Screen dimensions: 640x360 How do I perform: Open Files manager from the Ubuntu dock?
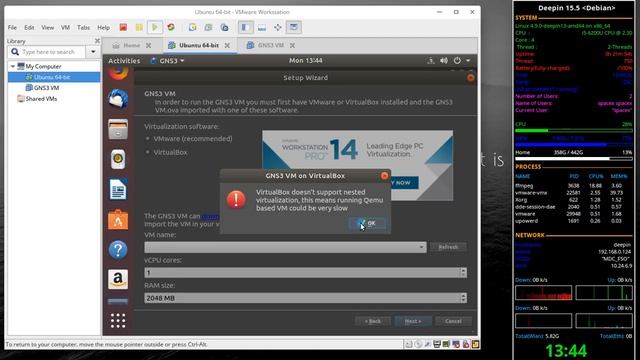118,129
